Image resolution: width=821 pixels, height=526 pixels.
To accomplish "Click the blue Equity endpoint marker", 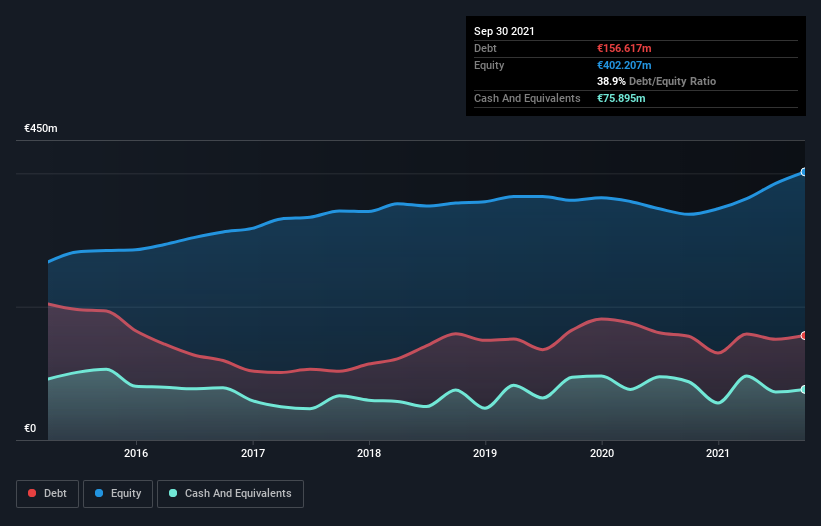I will coord(804,172).
